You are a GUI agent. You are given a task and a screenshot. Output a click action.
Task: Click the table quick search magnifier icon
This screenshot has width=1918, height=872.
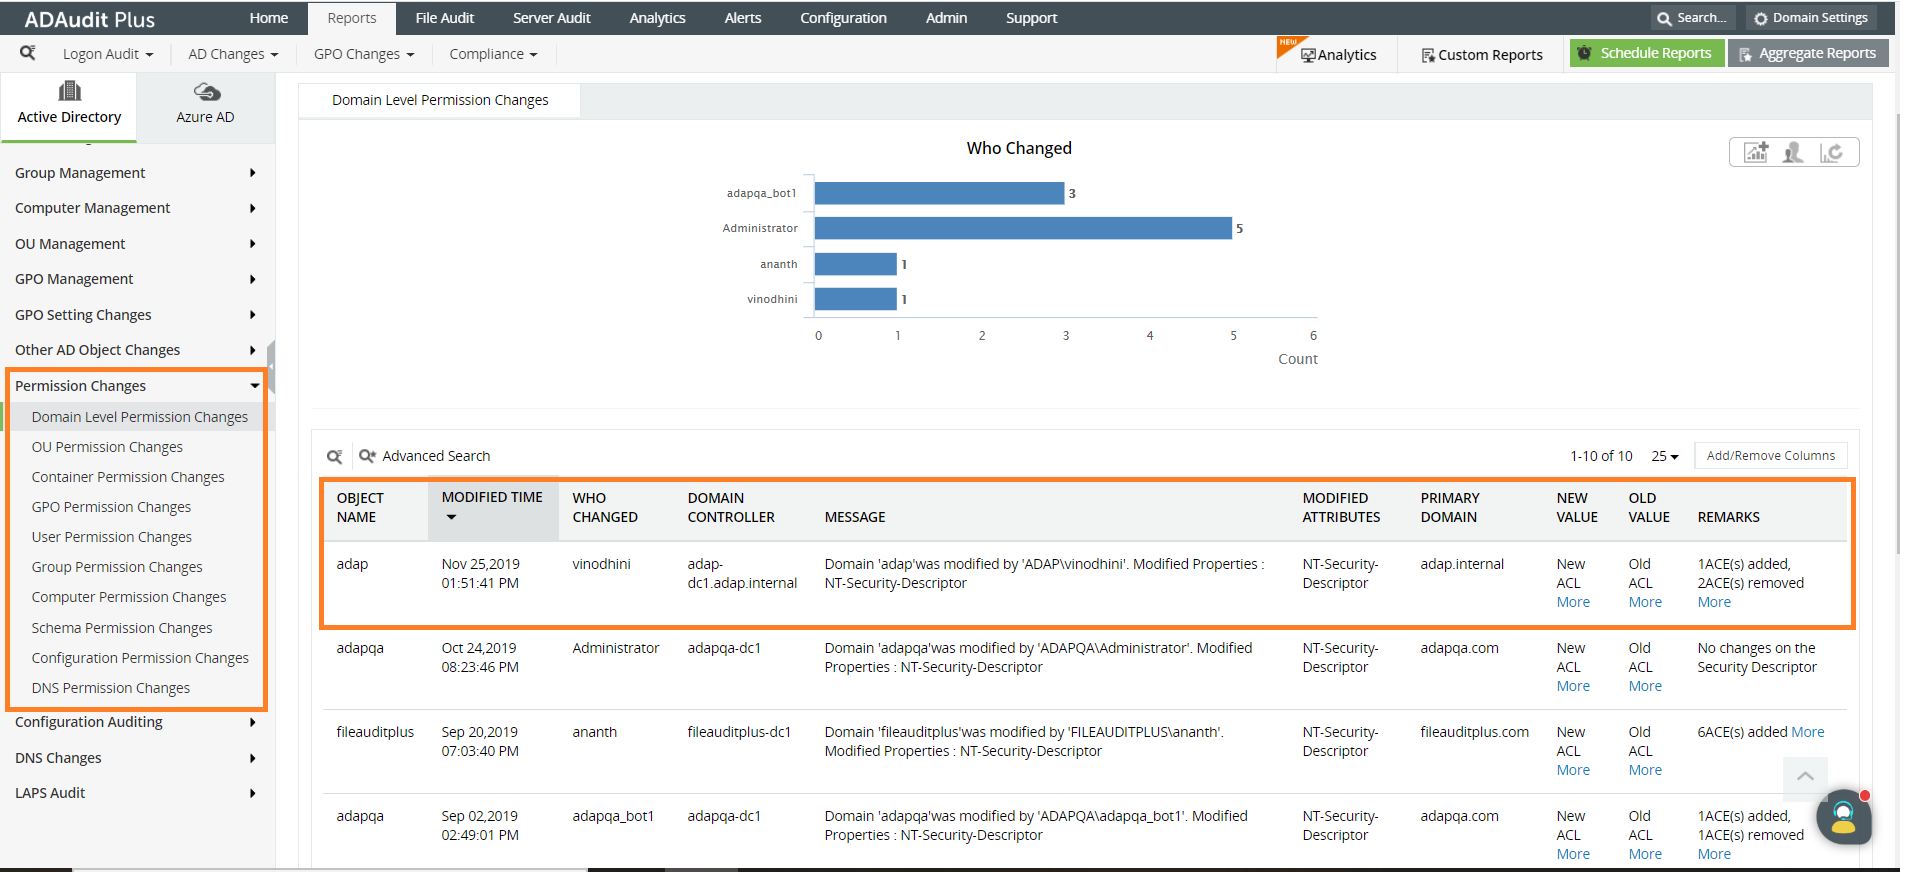[x=335, y=456]
